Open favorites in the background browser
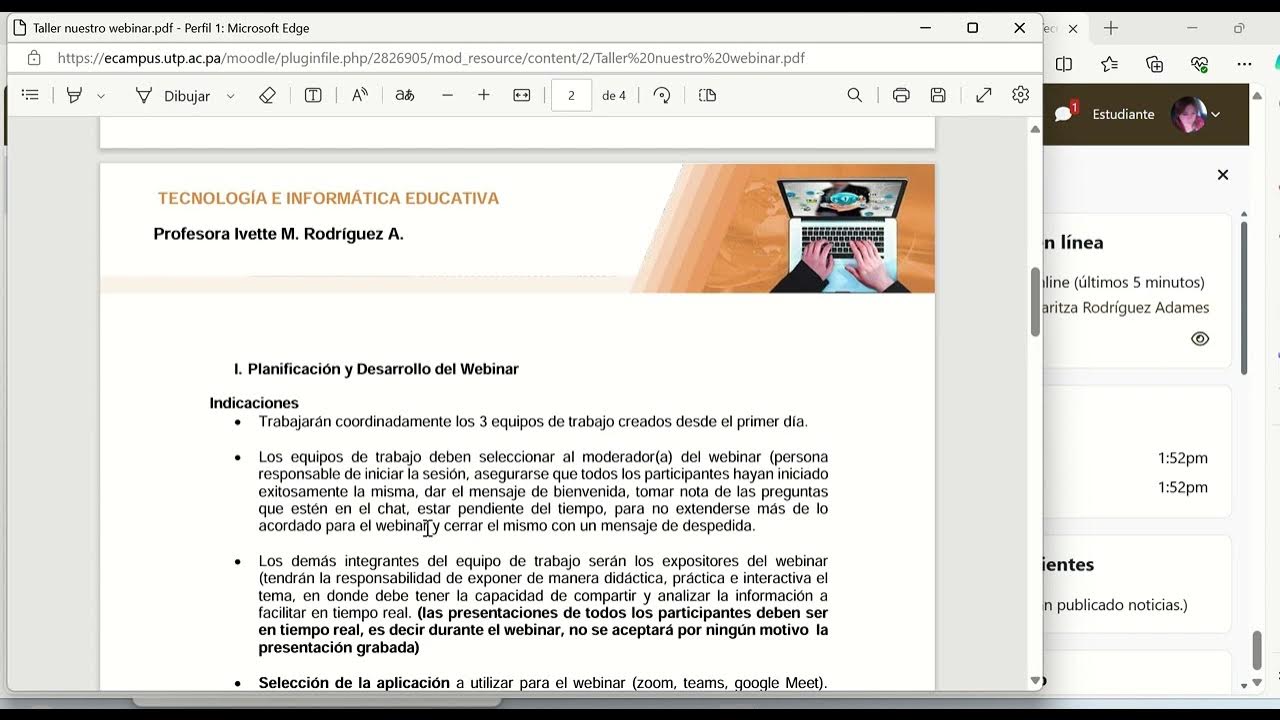Viewport: 1280px width, 720px height. 1109,64
